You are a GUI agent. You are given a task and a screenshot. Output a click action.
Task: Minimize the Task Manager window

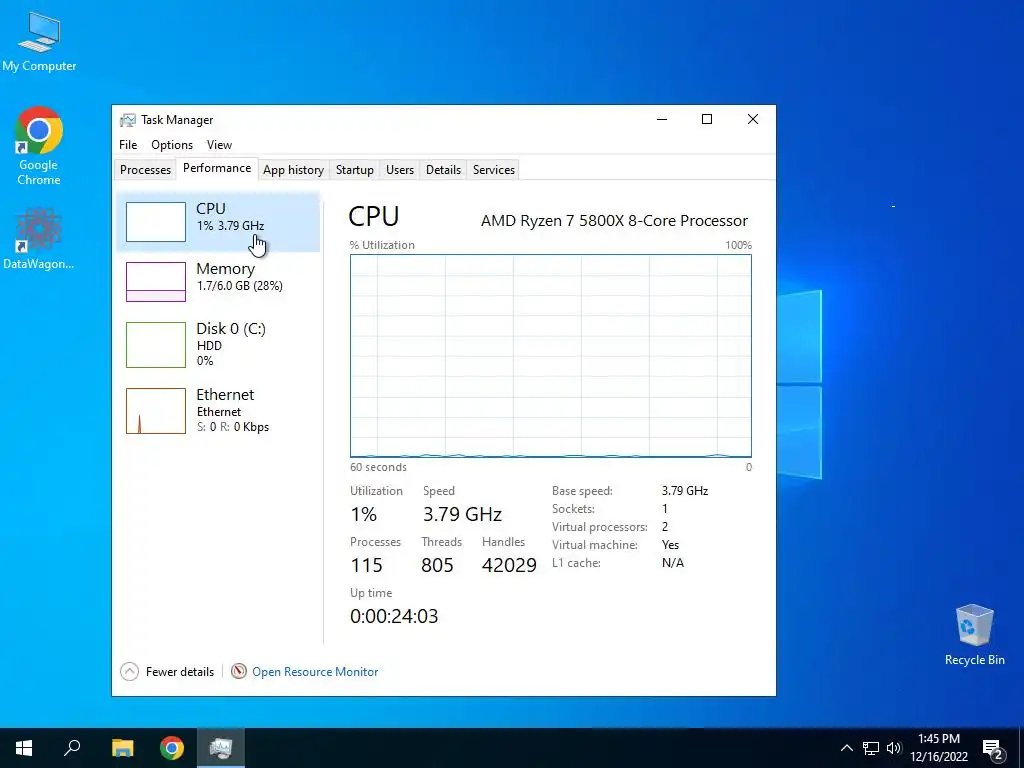(x=662, y=119)
